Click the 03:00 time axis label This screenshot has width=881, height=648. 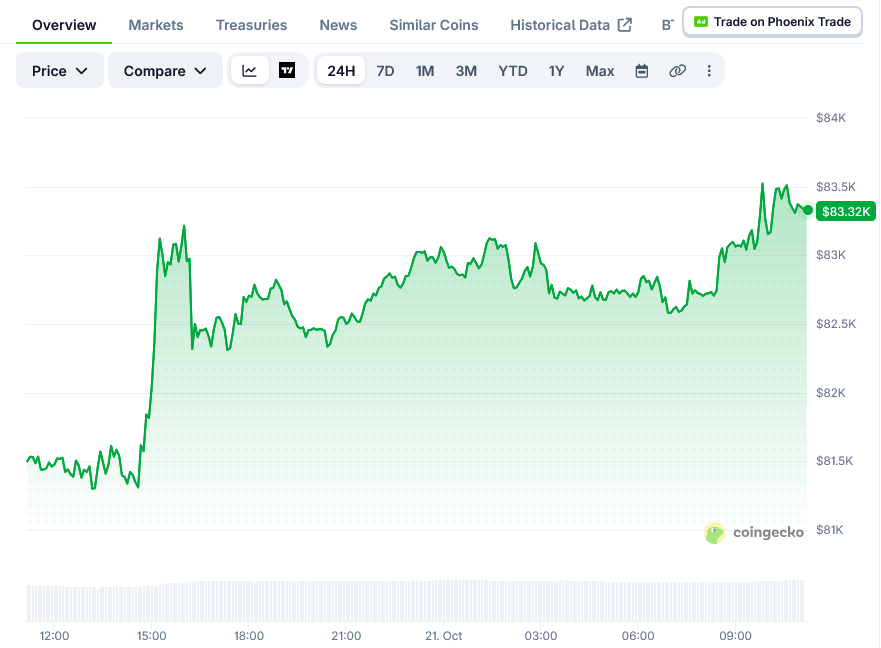tap(541, 636)
